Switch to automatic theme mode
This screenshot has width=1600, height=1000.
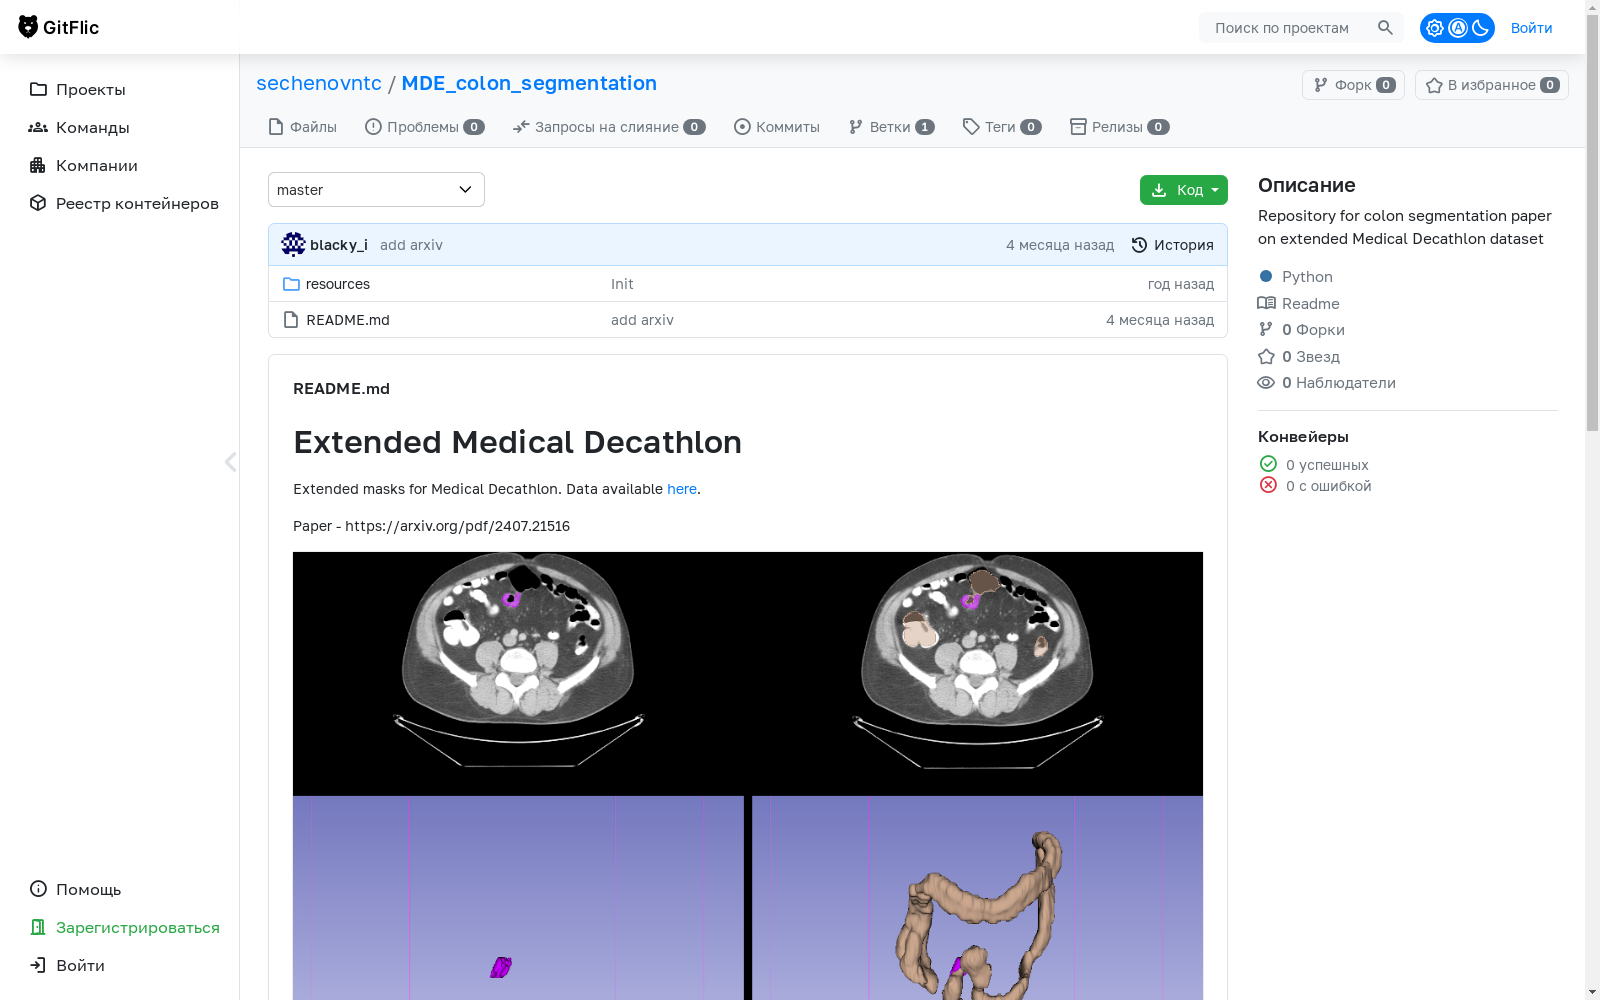[x=1458, y=27]
